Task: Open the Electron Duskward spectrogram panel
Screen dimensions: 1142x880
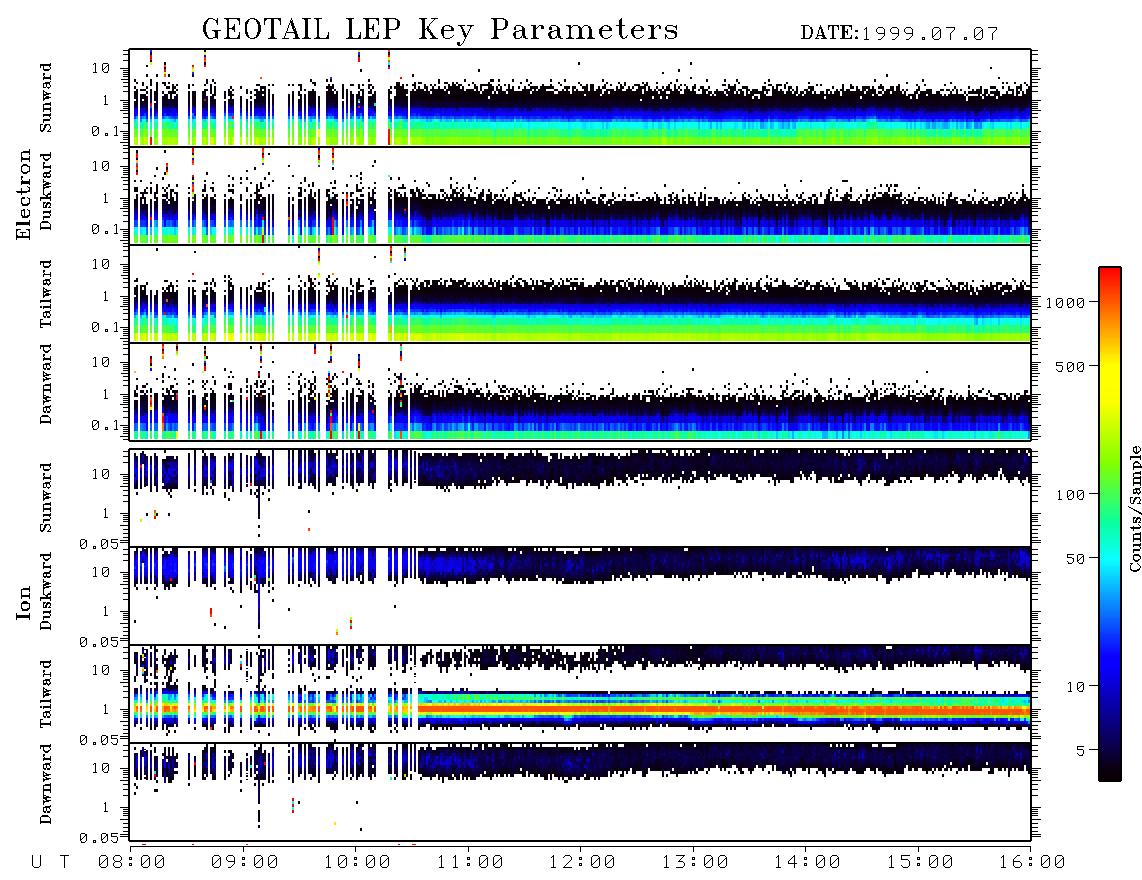Action: point(580,195)
